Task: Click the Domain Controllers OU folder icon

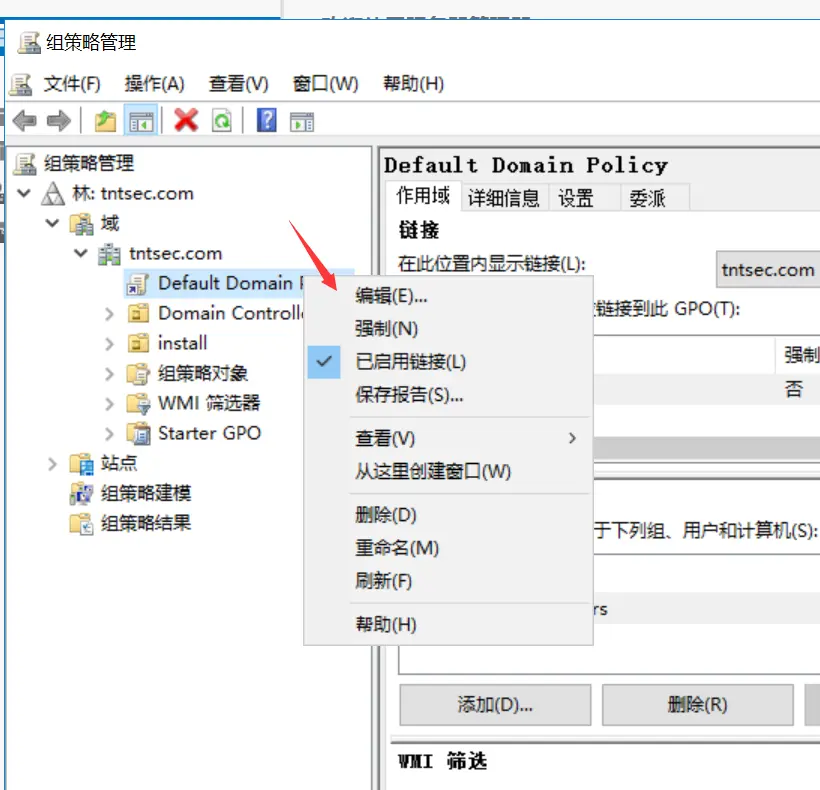Action: (138, 314)
